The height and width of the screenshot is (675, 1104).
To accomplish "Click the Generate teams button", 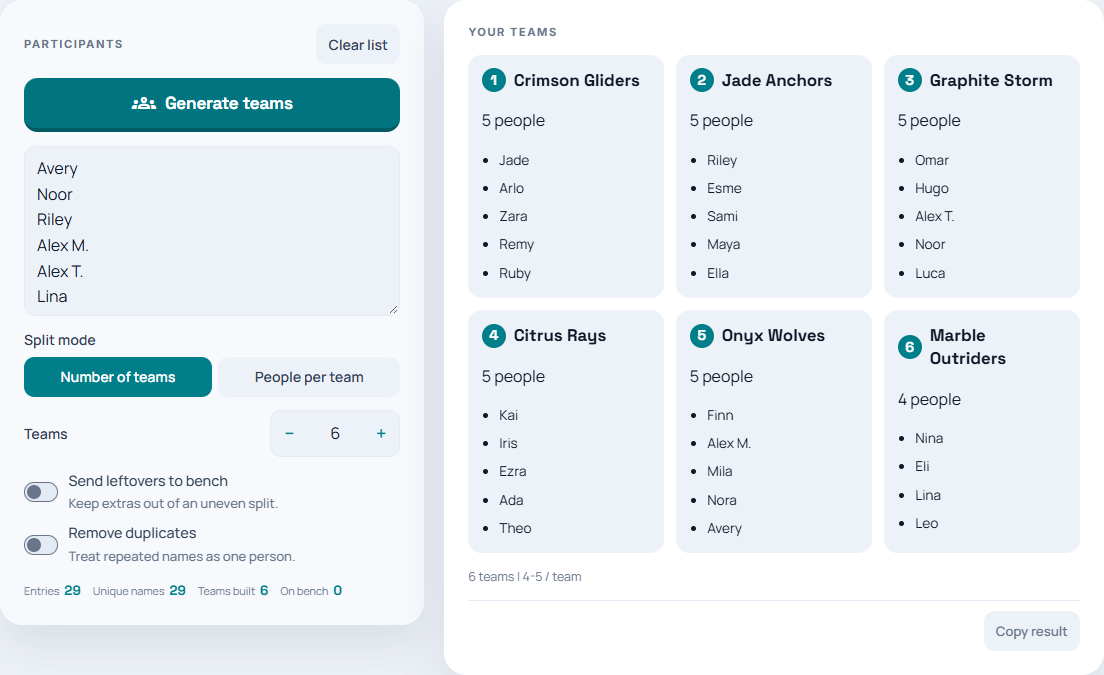I will tap(212, 104).
